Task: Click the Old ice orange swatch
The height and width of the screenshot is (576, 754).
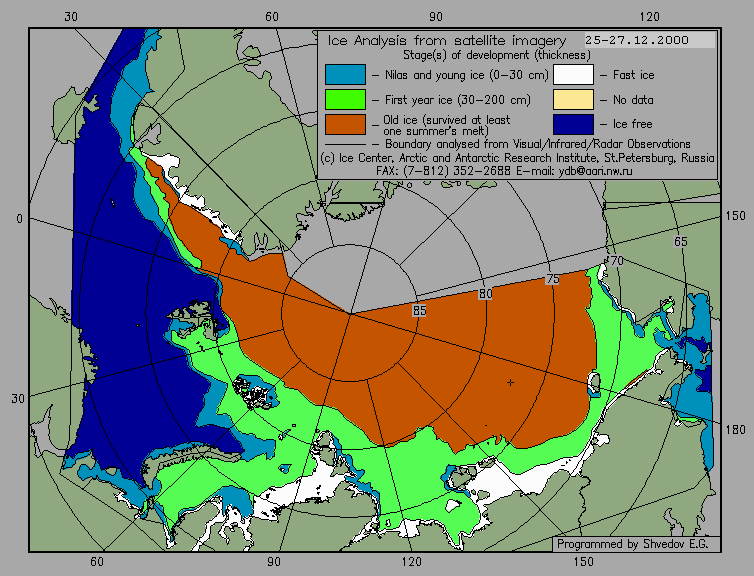Action: point(345,124)
